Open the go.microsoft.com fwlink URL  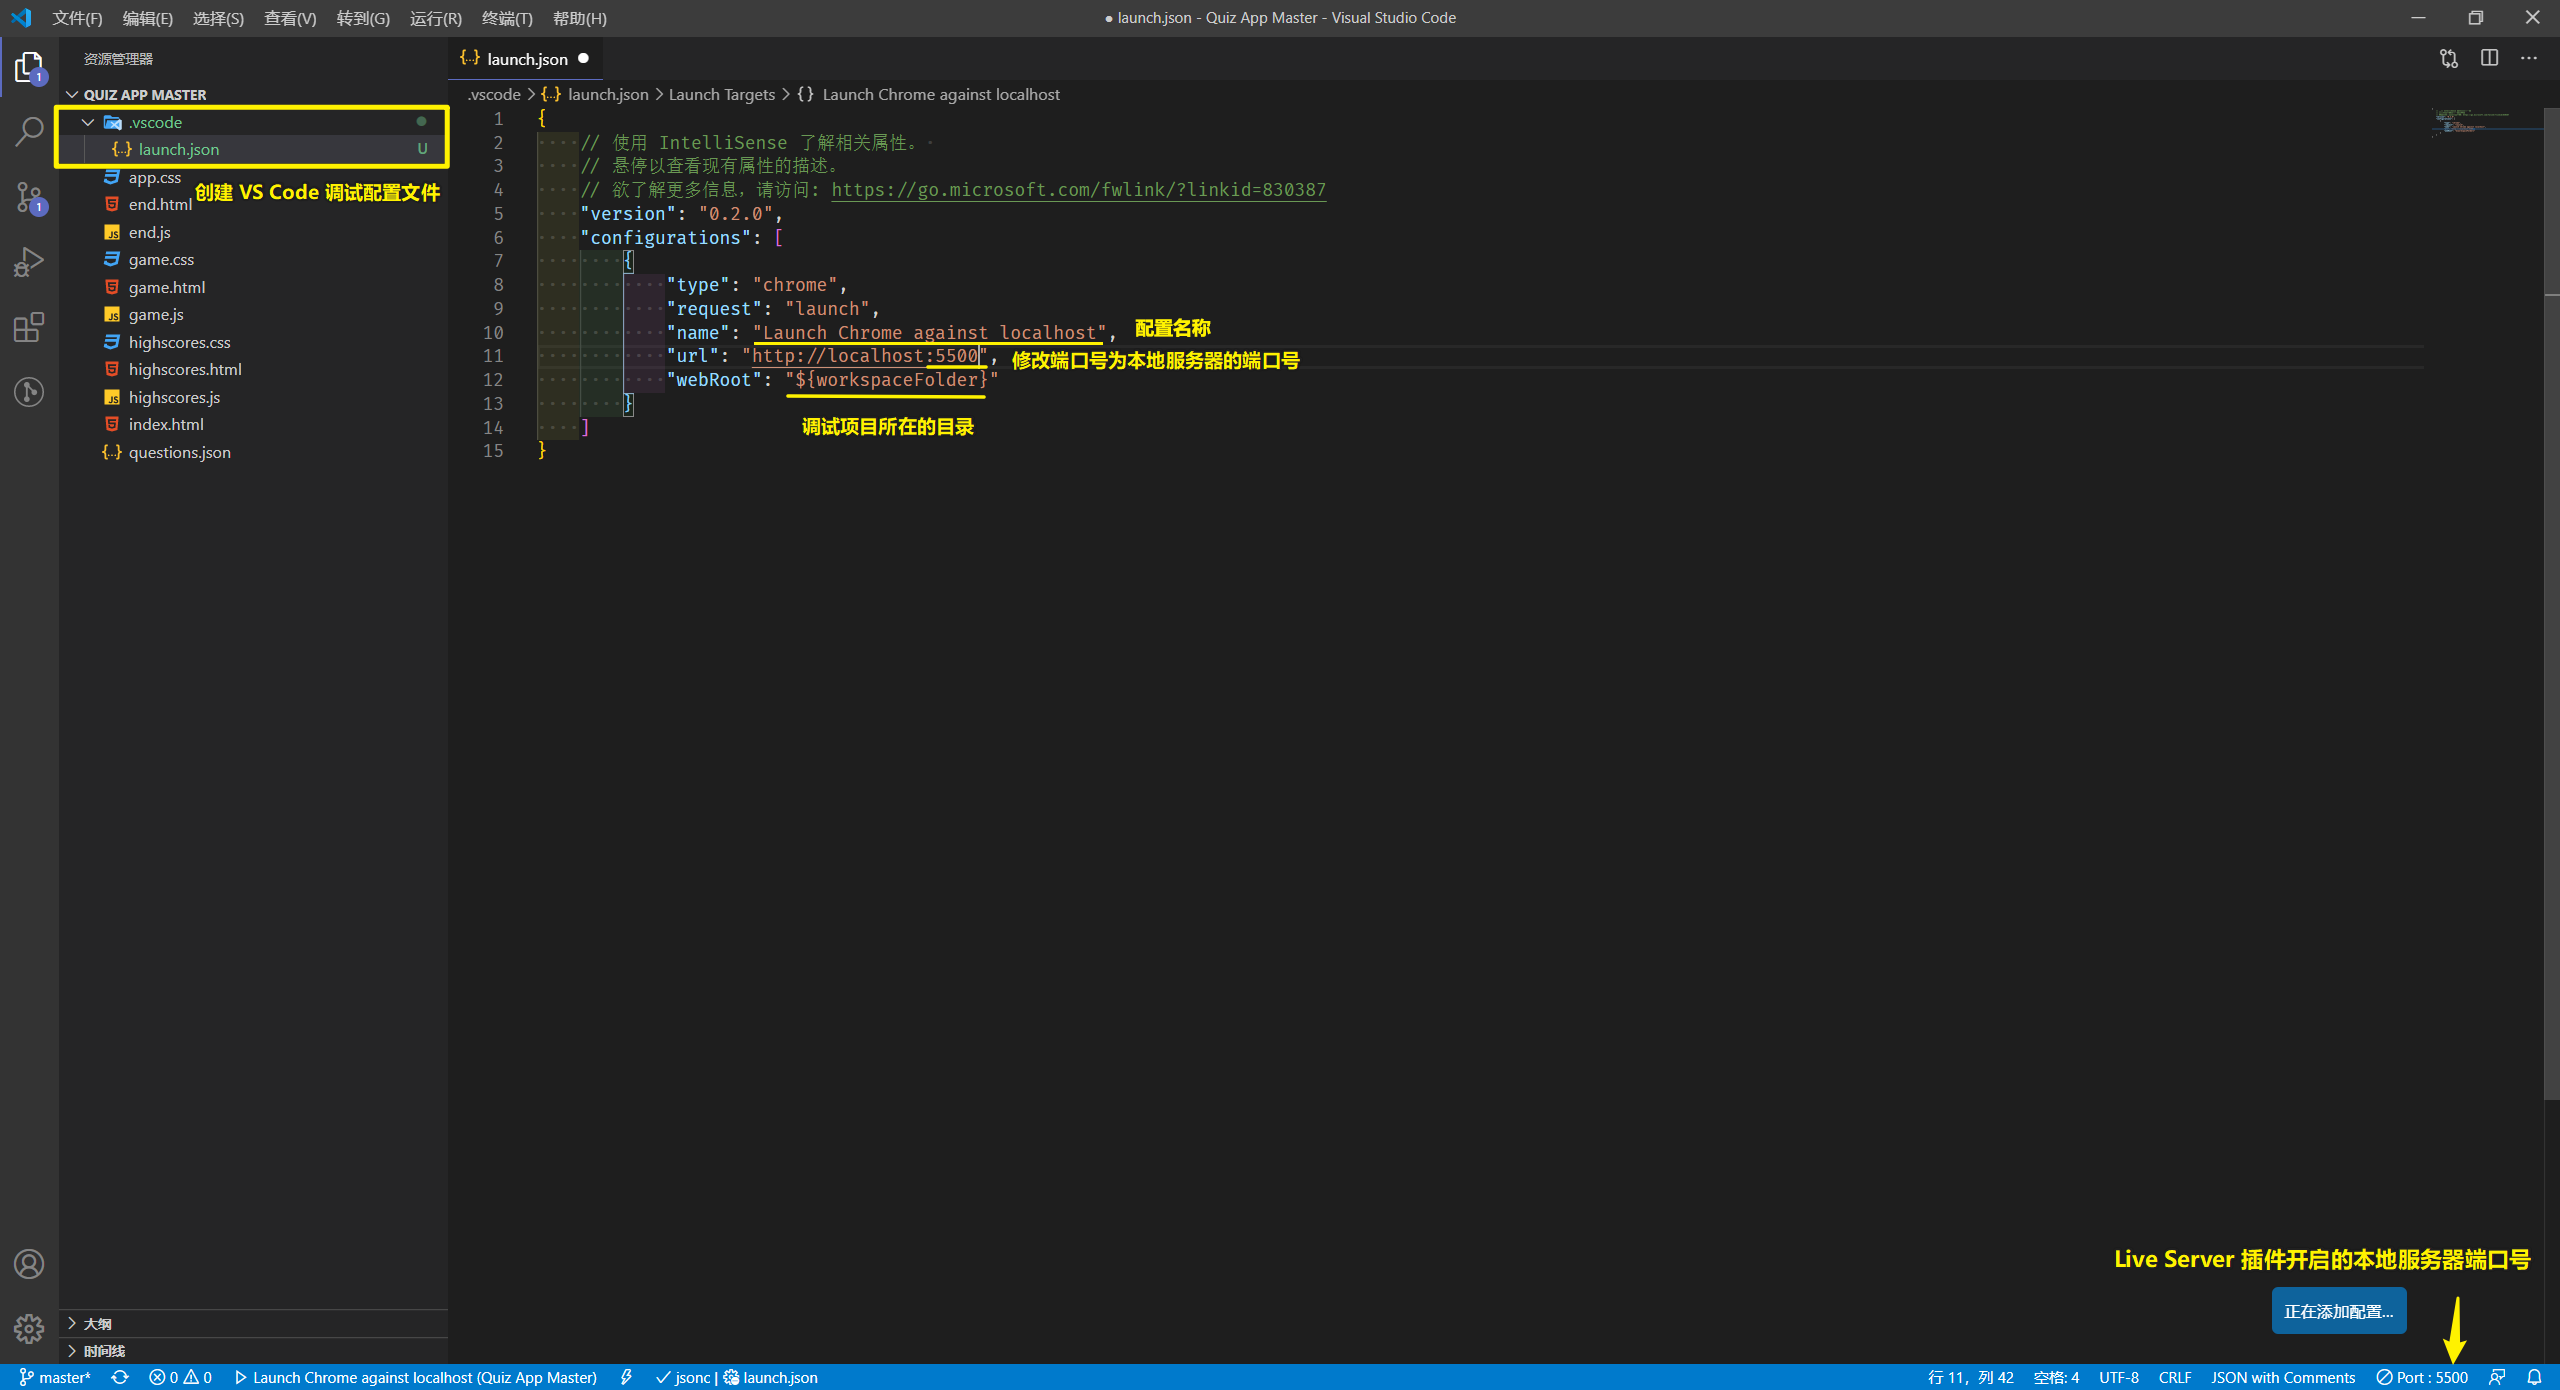[1078, 190]
